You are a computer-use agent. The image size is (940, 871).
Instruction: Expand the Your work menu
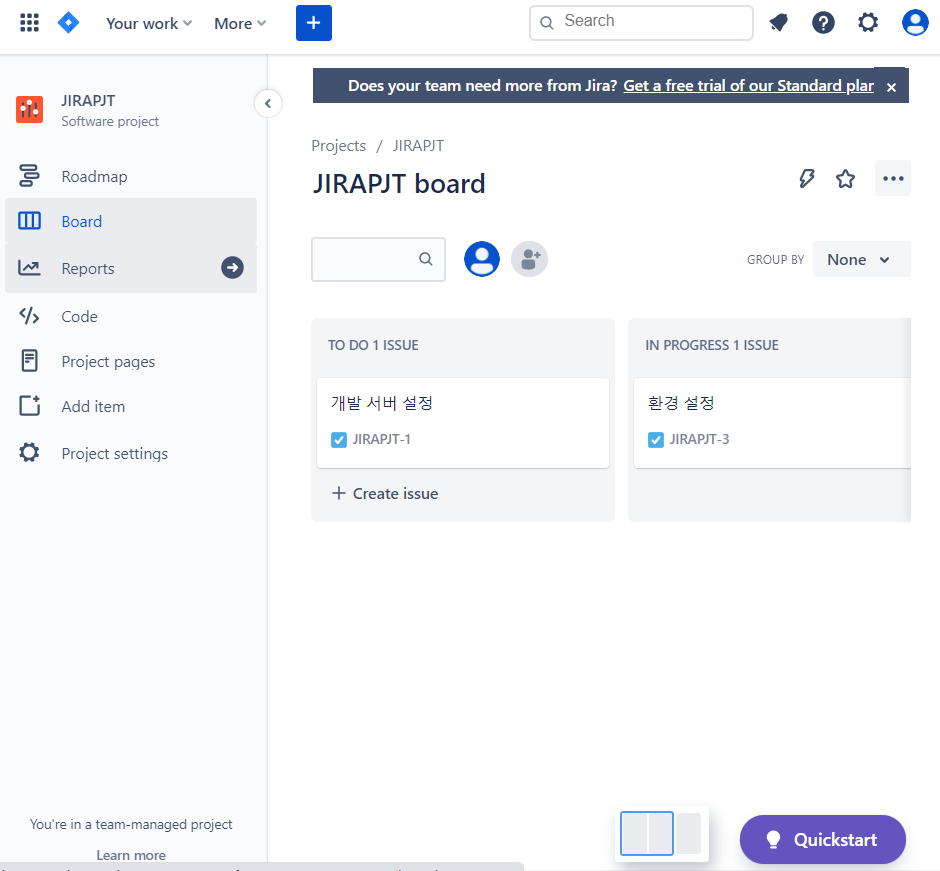149,23
